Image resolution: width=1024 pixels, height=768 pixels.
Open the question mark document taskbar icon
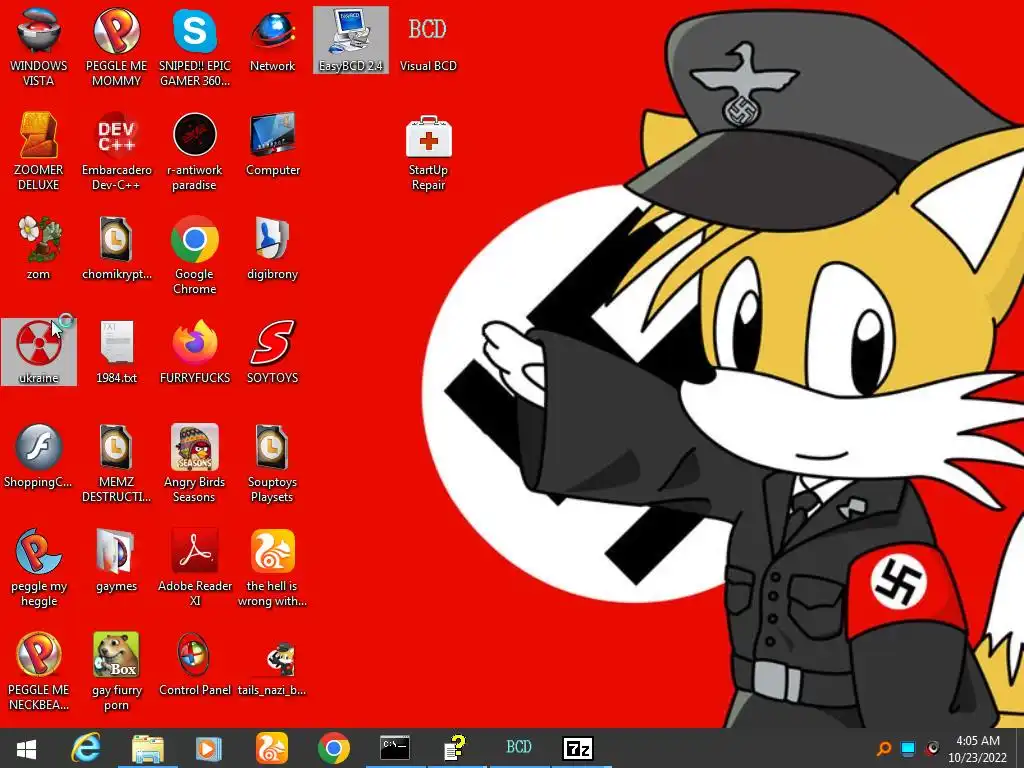pyautogui.click(x=455, y=748)
